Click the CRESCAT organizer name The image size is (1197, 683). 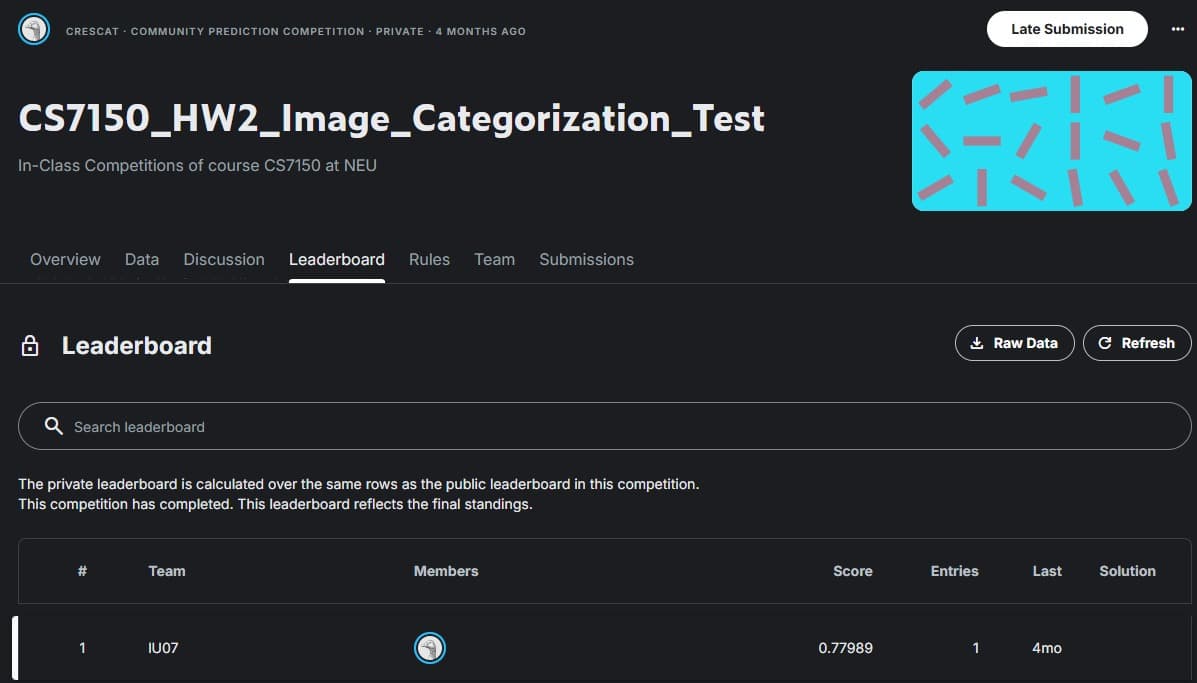[92, 31]
